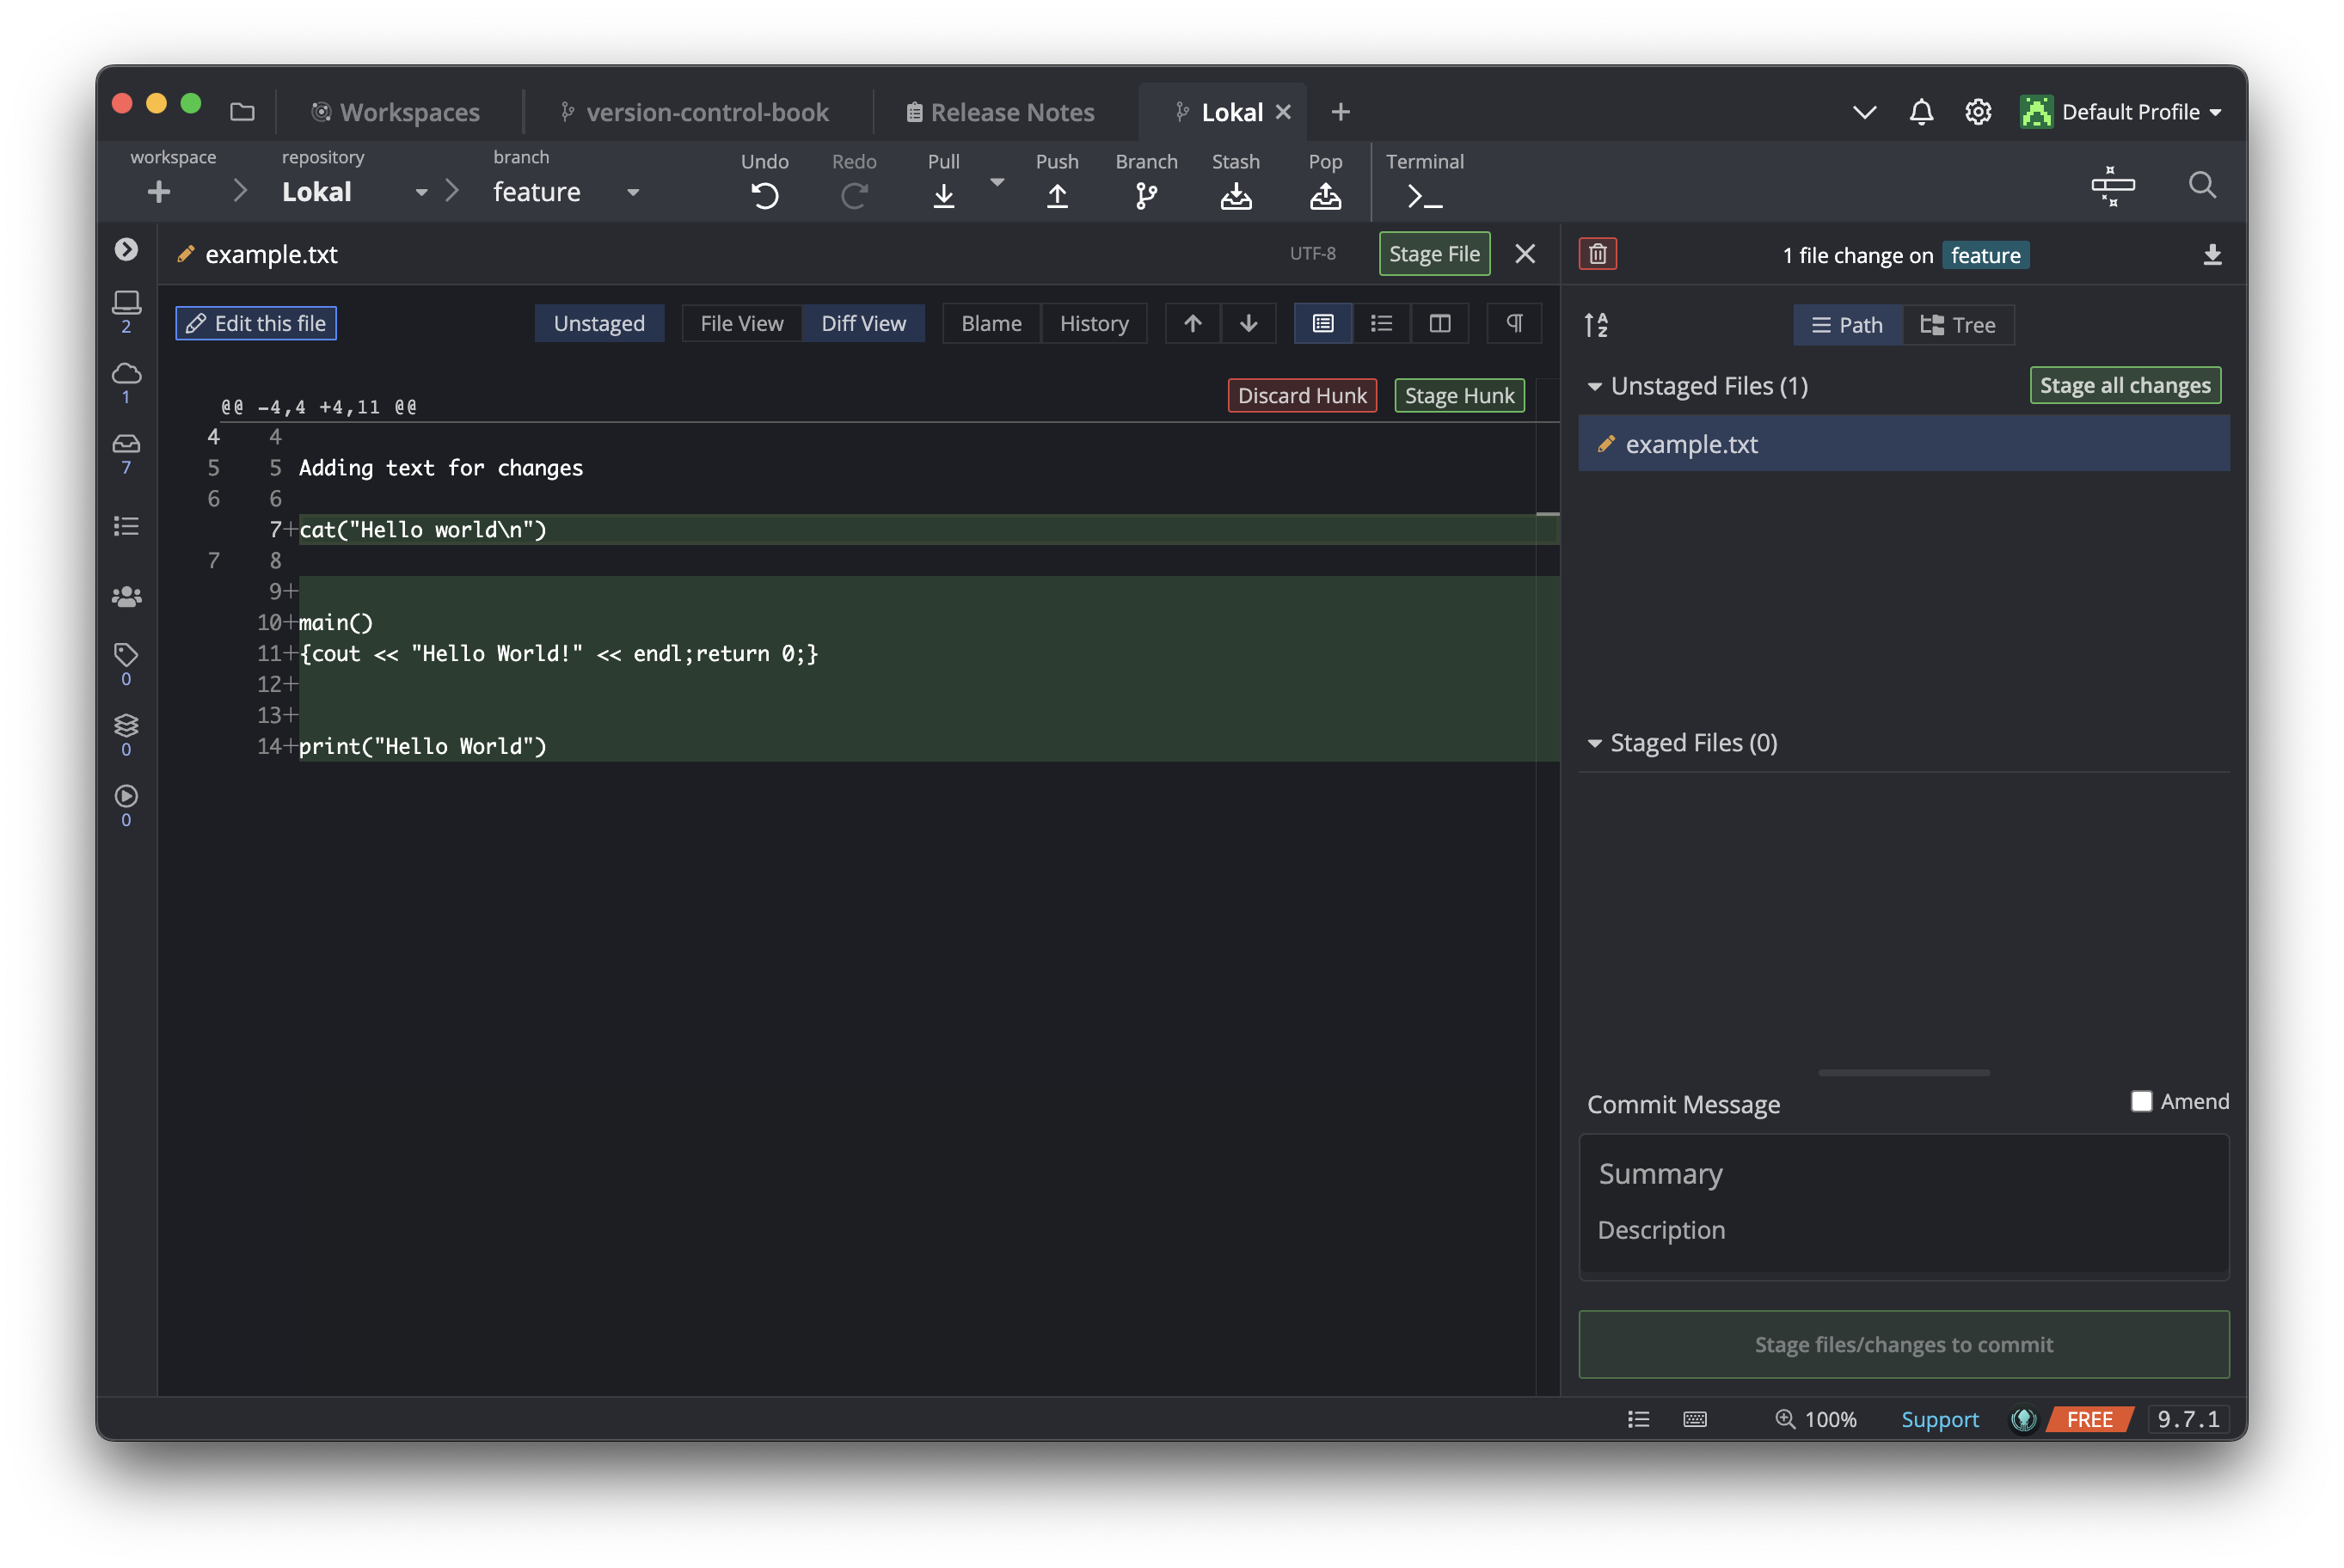Click the Stash toolbar icon
The height and width of the screenshot is (1568, 2344).
[x=1235, y=195]
